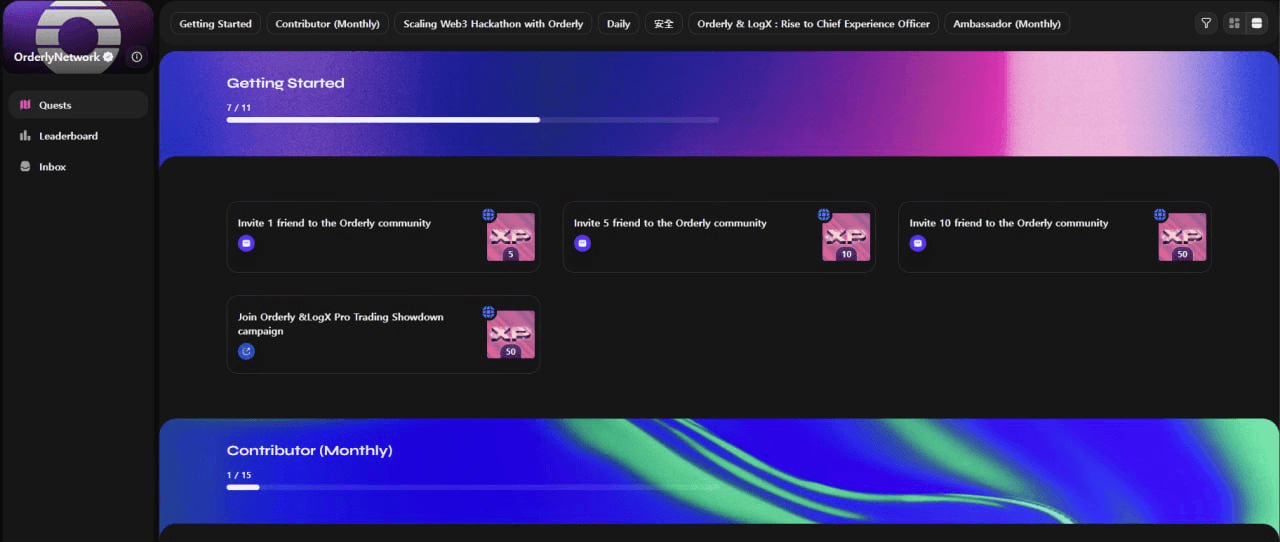Click the 7 / 11 progress count
1280x542 pixels.
pos(238,107)
